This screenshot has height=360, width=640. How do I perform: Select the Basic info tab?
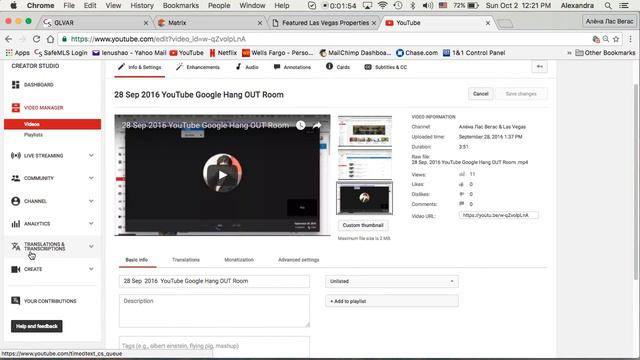click(x=137, y=260)
